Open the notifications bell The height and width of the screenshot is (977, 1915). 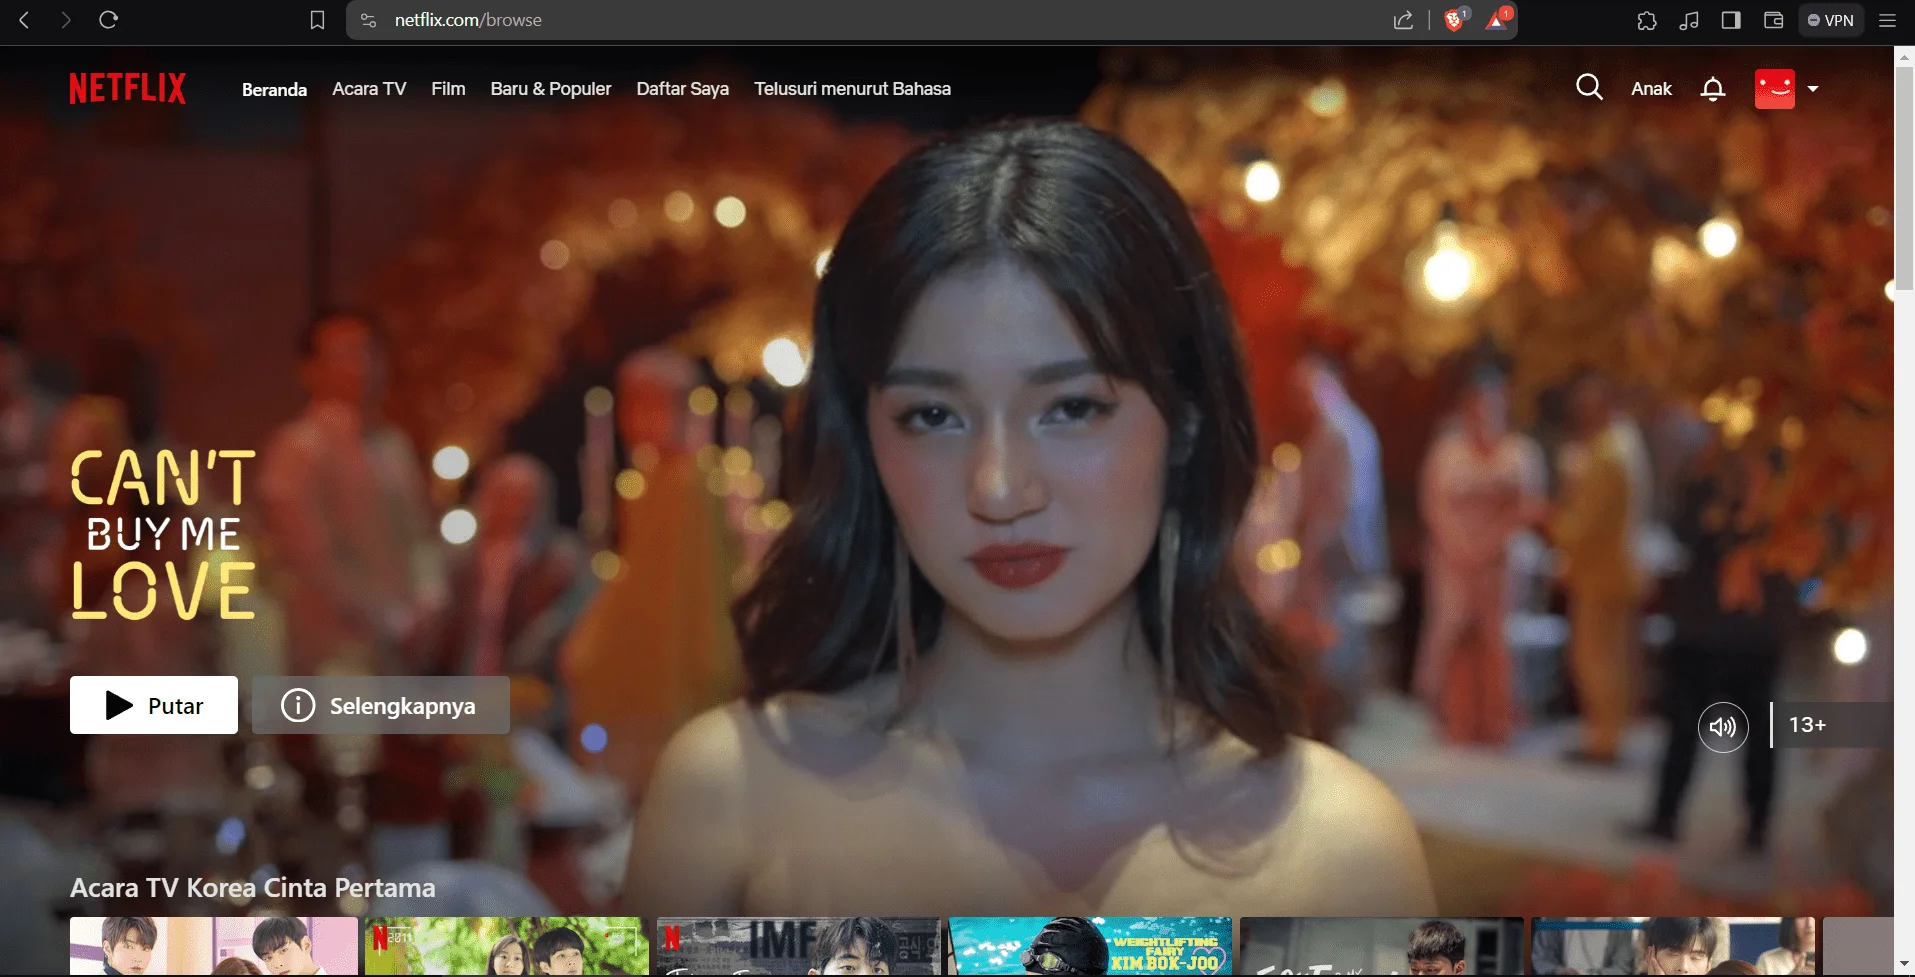tap(1713, 89)
